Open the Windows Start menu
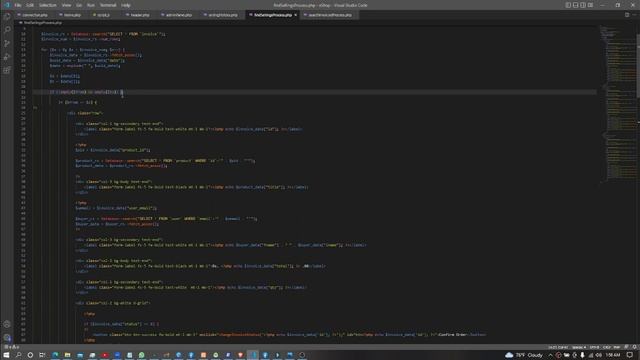Screen dimensions: 640x360 point(6,355)
